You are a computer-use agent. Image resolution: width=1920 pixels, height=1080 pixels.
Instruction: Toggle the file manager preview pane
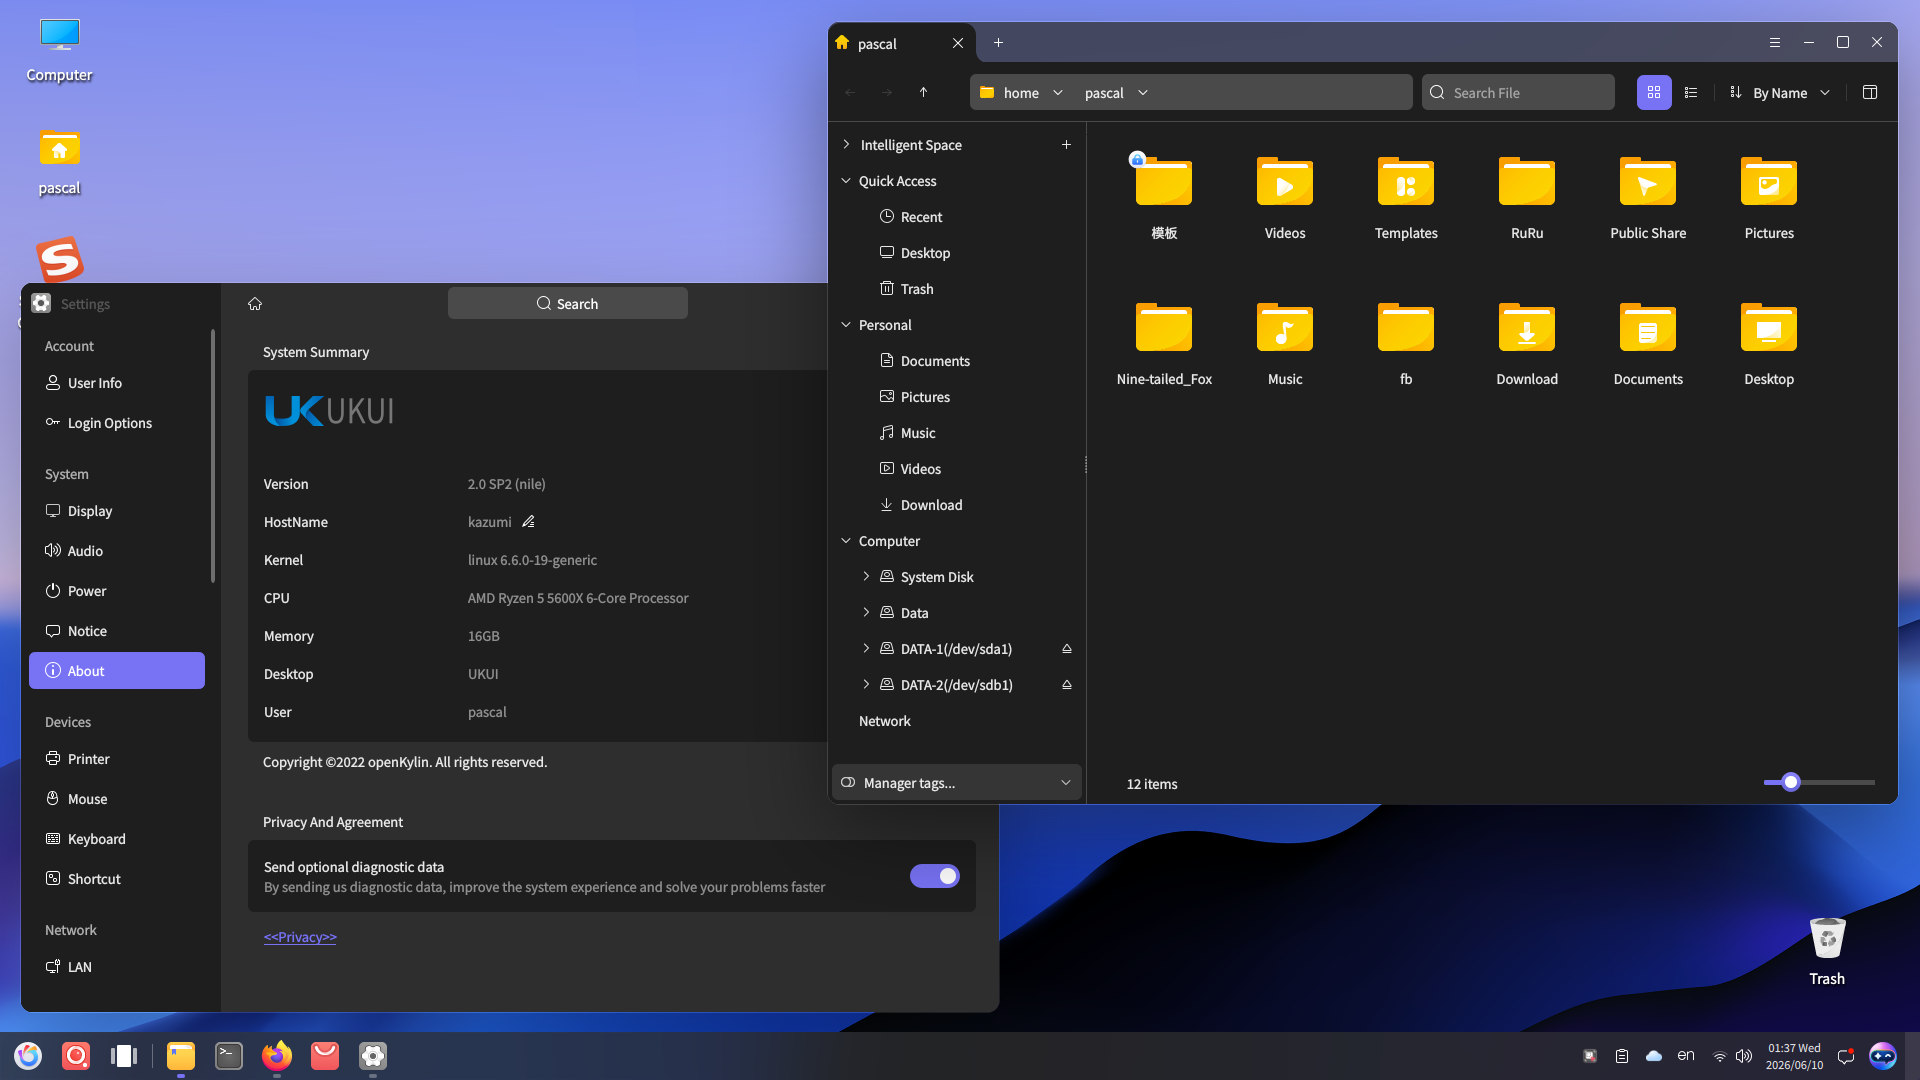[x=1870, y=92]
